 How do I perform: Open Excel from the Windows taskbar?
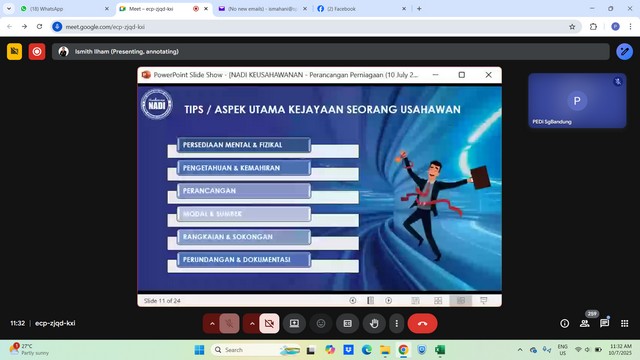pyautogui.click(x=440, y=350)
